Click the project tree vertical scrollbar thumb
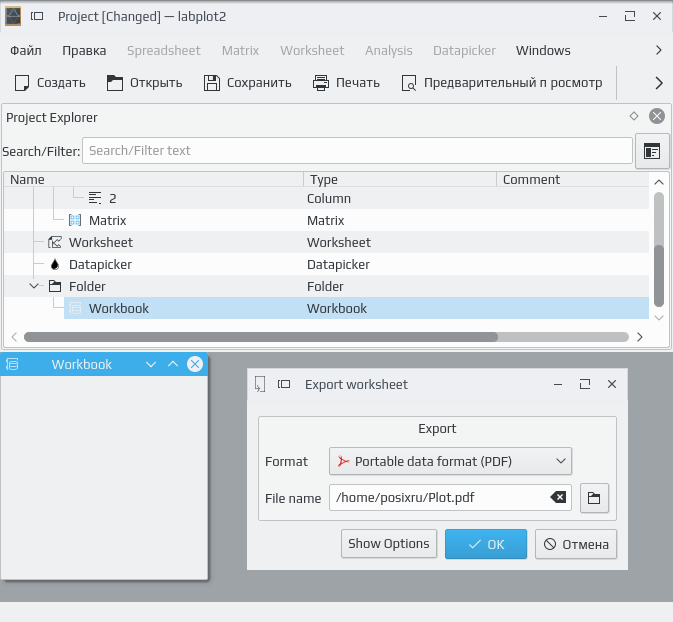 659,276
